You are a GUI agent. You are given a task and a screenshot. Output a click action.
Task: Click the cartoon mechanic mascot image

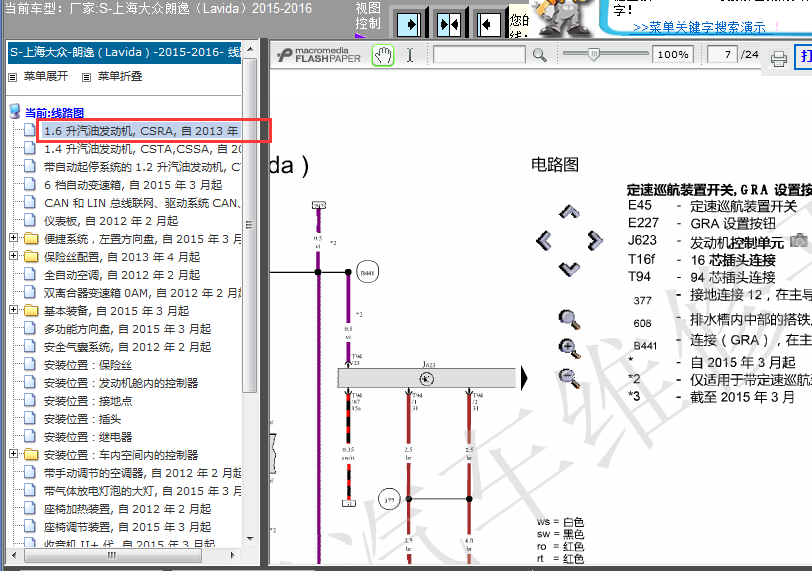(x=564, y=17)
